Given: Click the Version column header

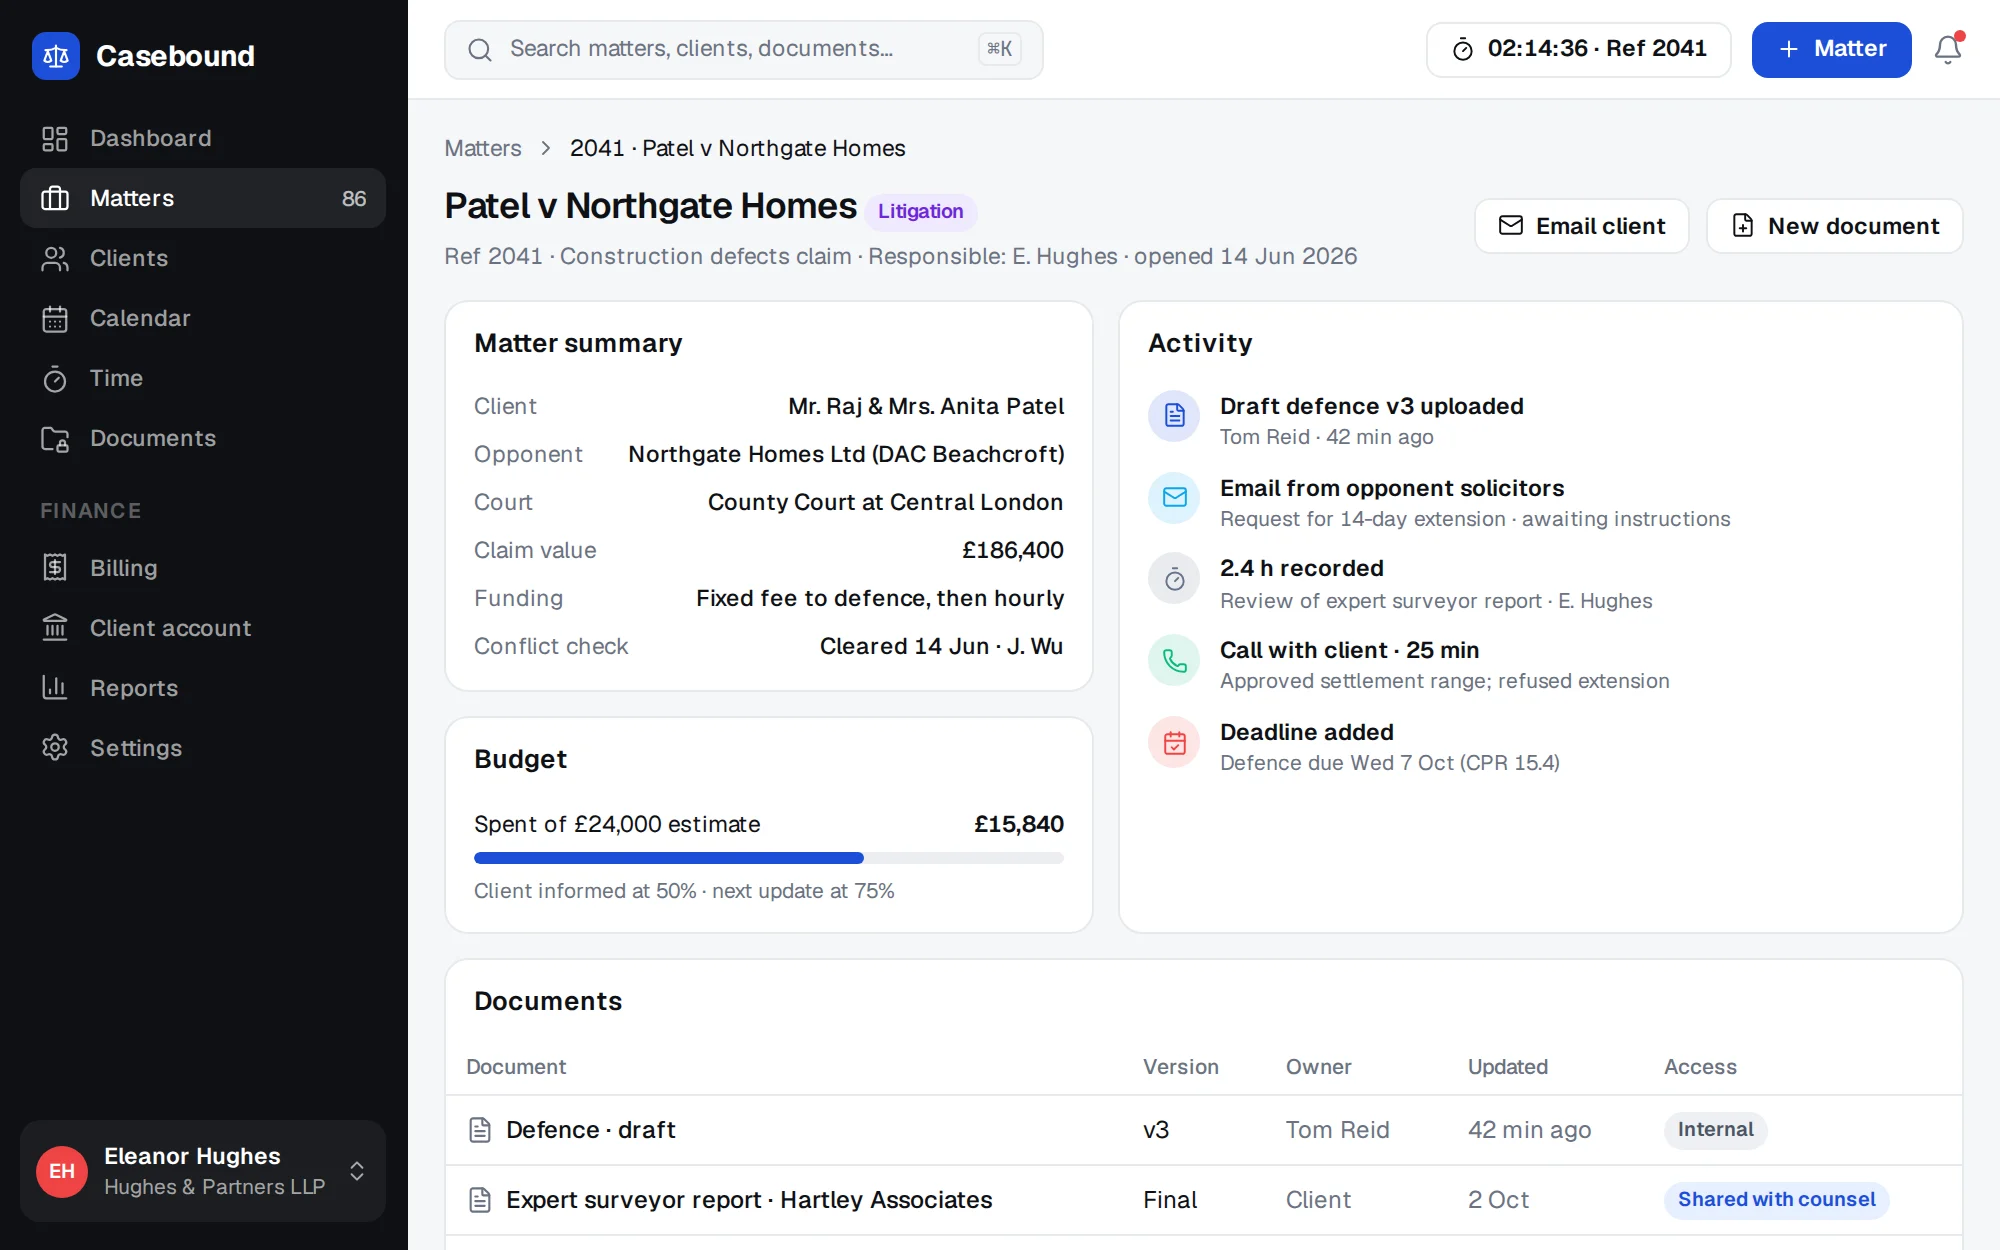Looking at the screenshot, I should (x=1180, y=1067).
